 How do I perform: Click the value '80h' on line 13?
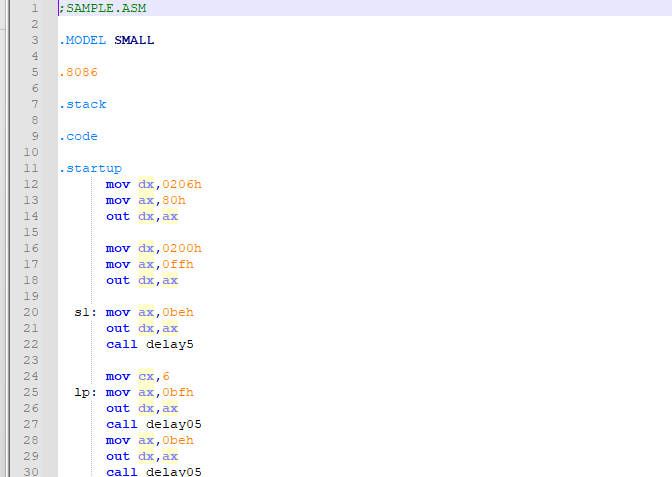174,201
